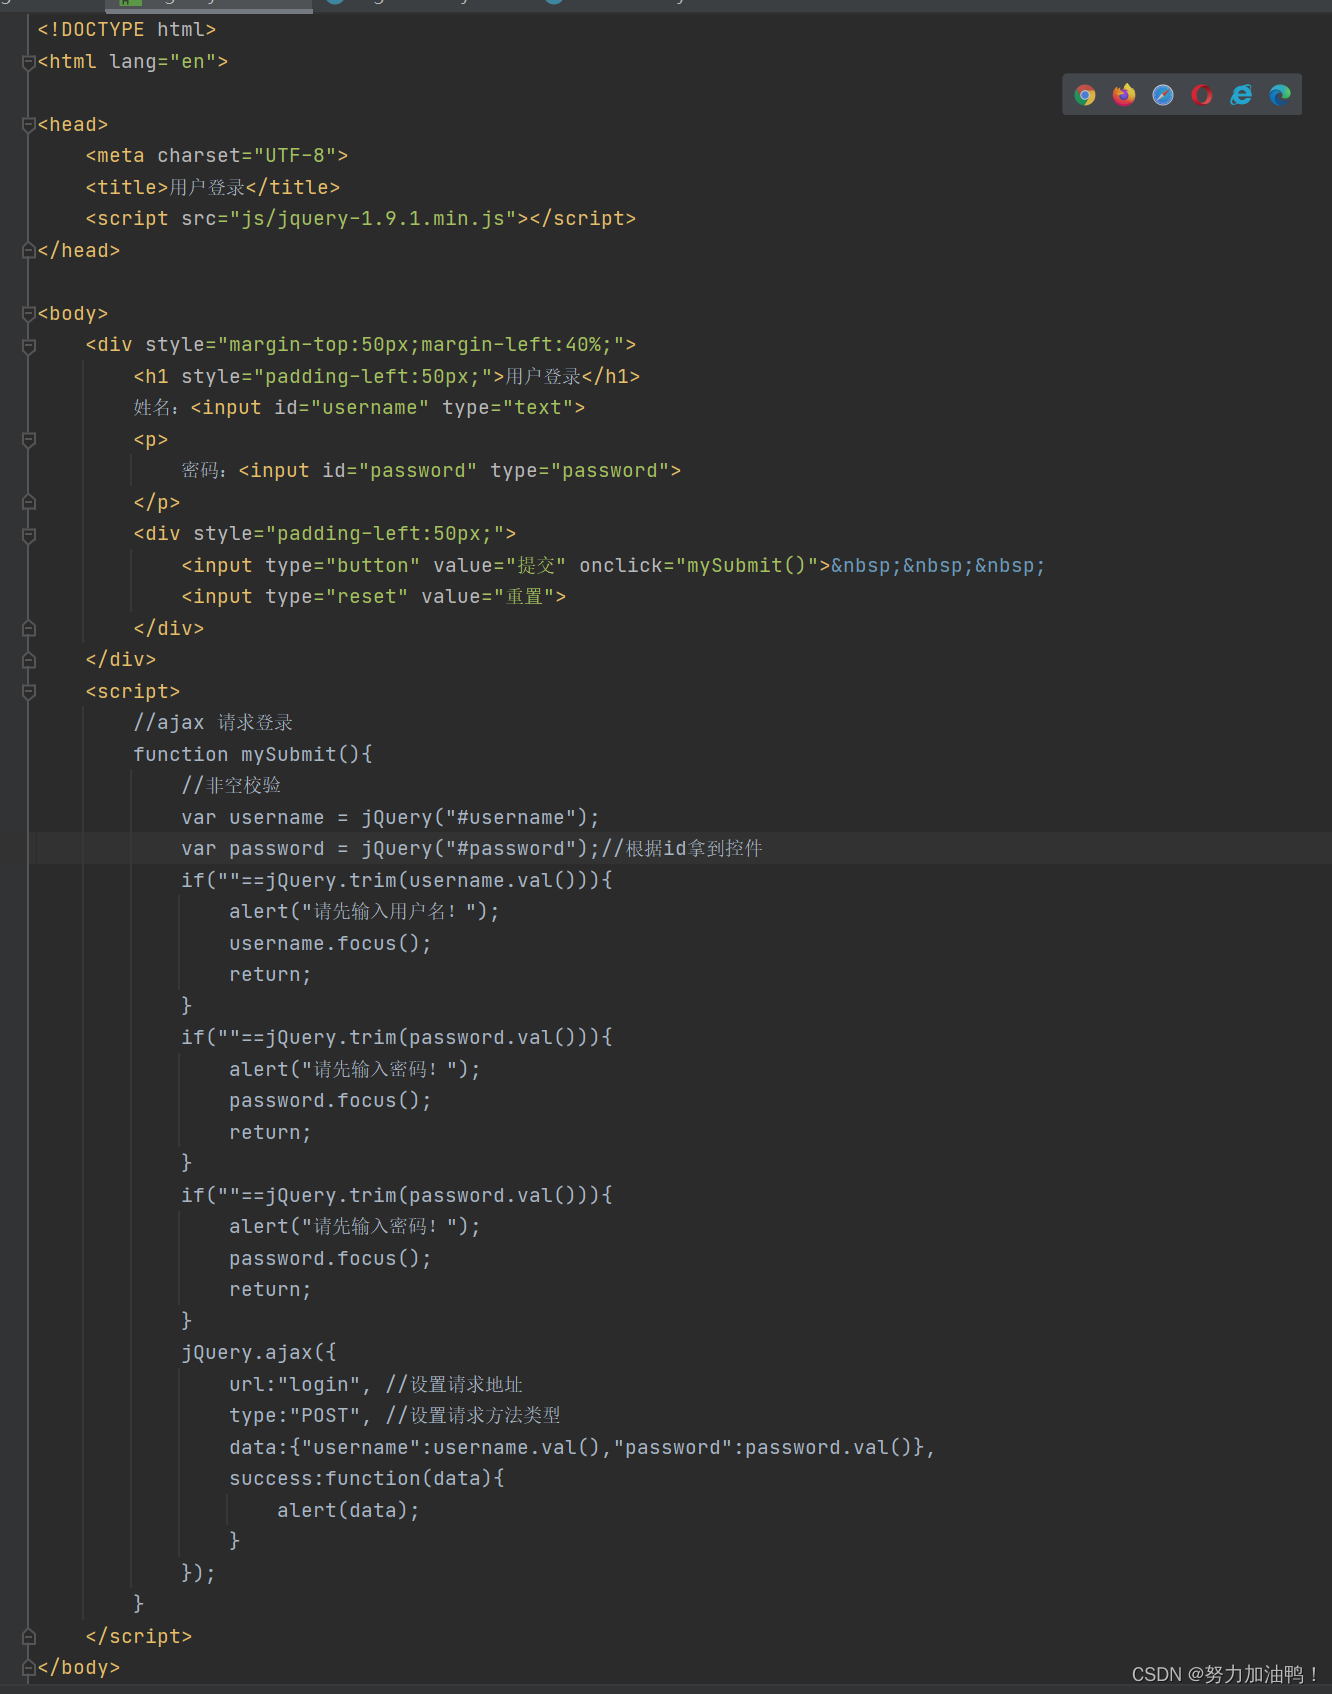Click the "//根据id拿到控件" comment
This screenshot has width=1332, height=1694.
pyautogui.click(x=682, y=849)
